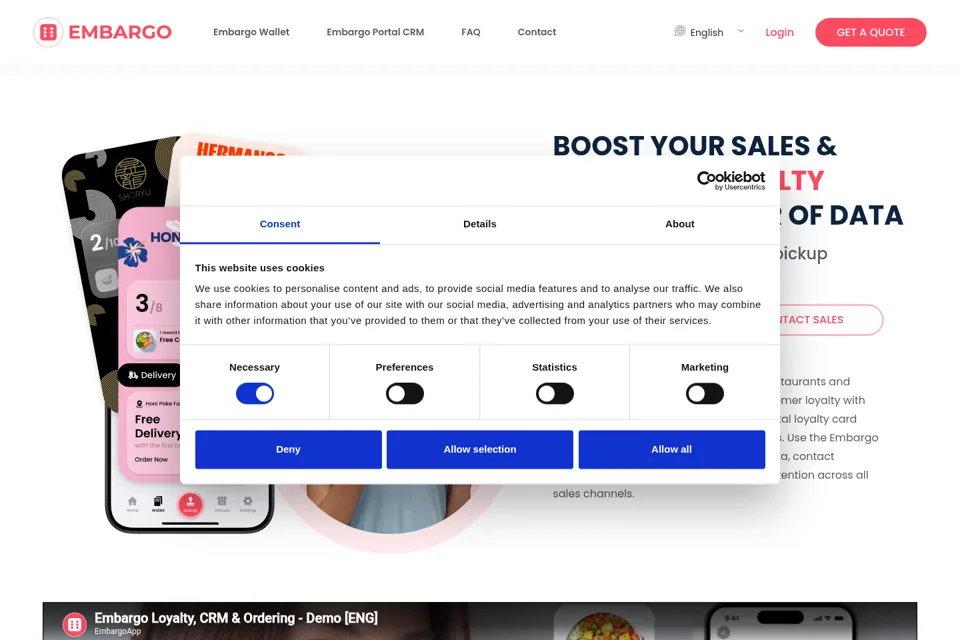Tap Order Now in phone mockup
The image size is (960, 640).
151,459
